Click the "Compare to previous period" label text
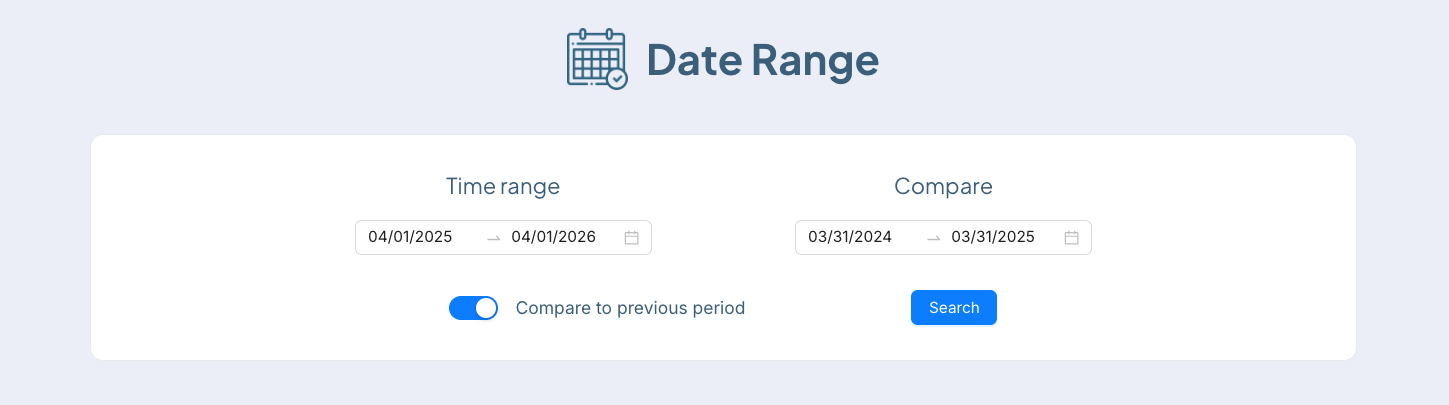 [630, 308]
